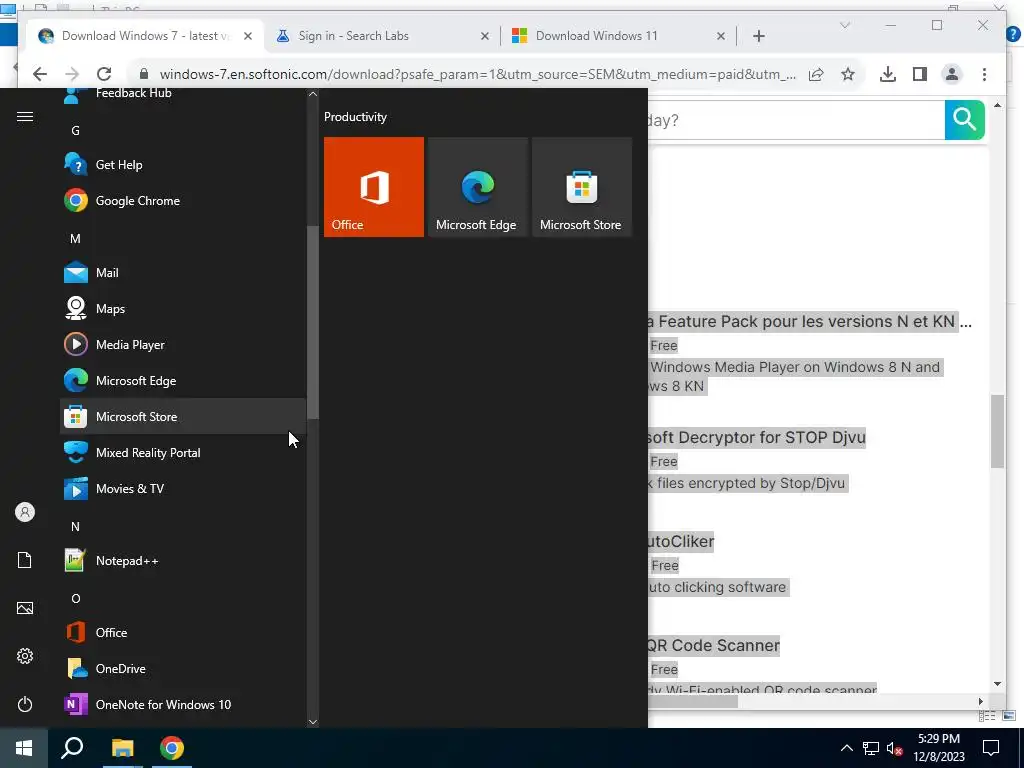Go back in Chrome

(40, 74)
